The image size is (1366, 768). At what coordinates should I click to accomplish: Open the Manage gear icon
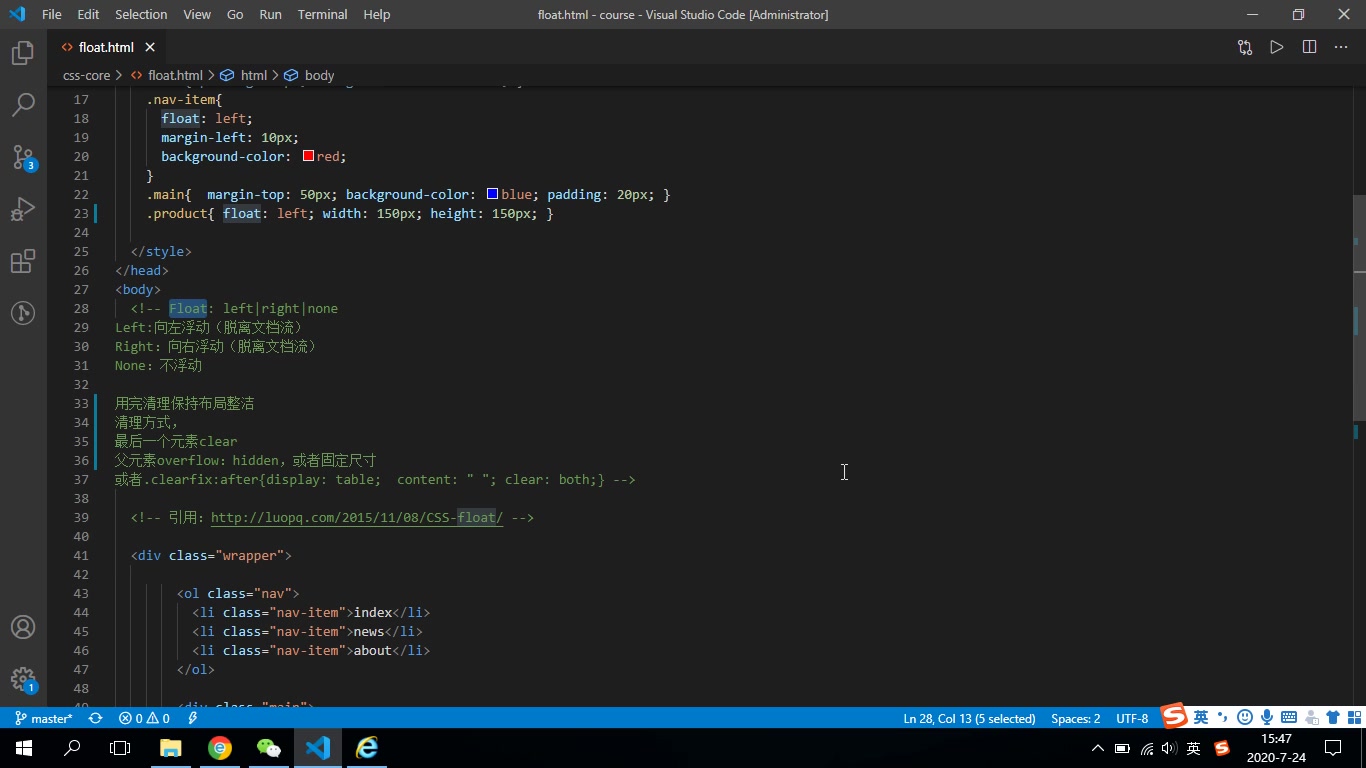(23, 680)
